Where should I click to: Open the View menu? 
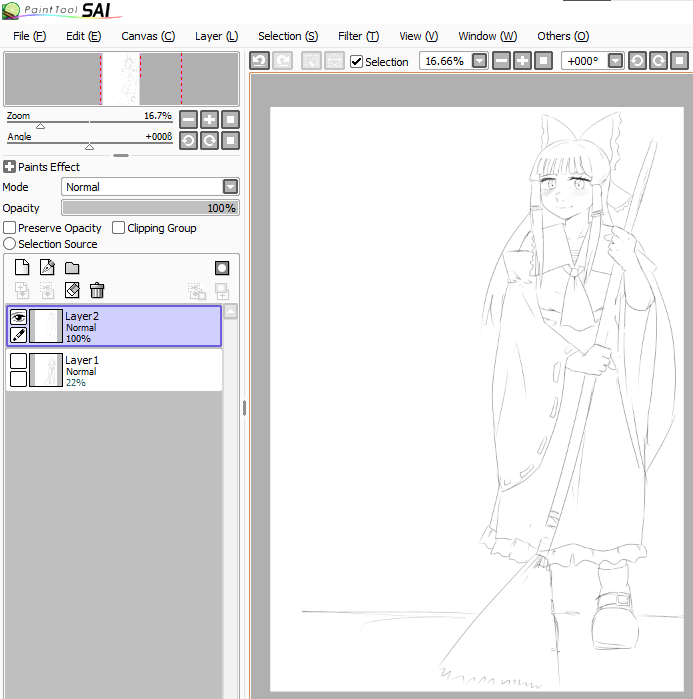[x=418, y=36]
